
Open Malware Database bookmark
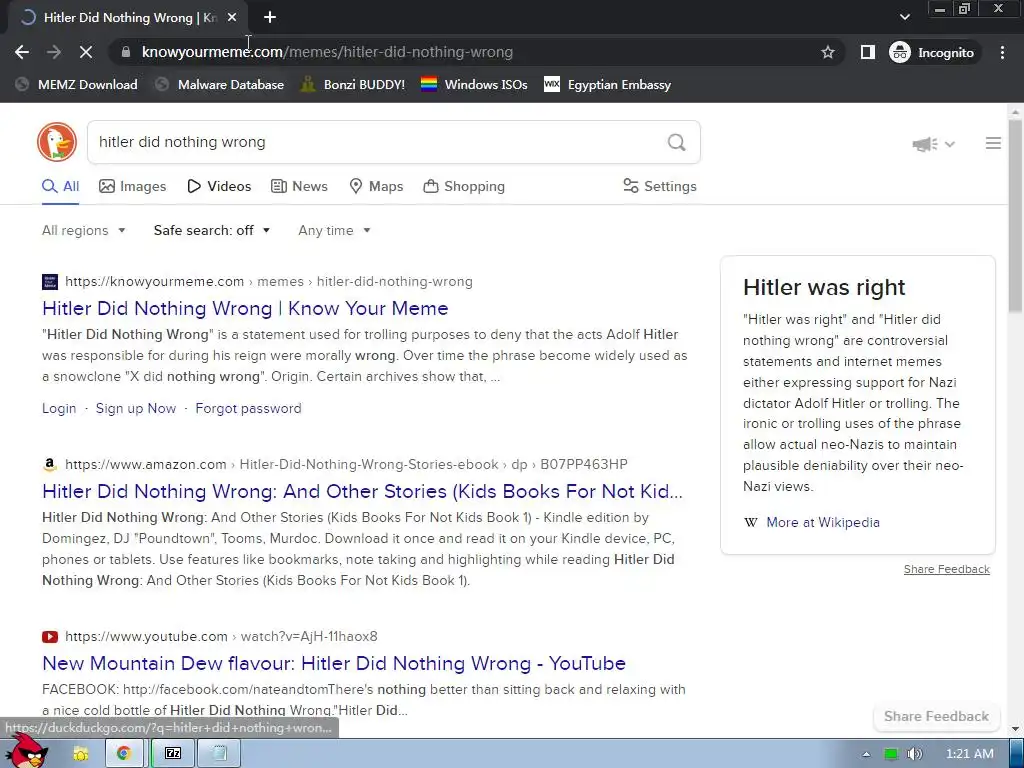pos(220,84)
